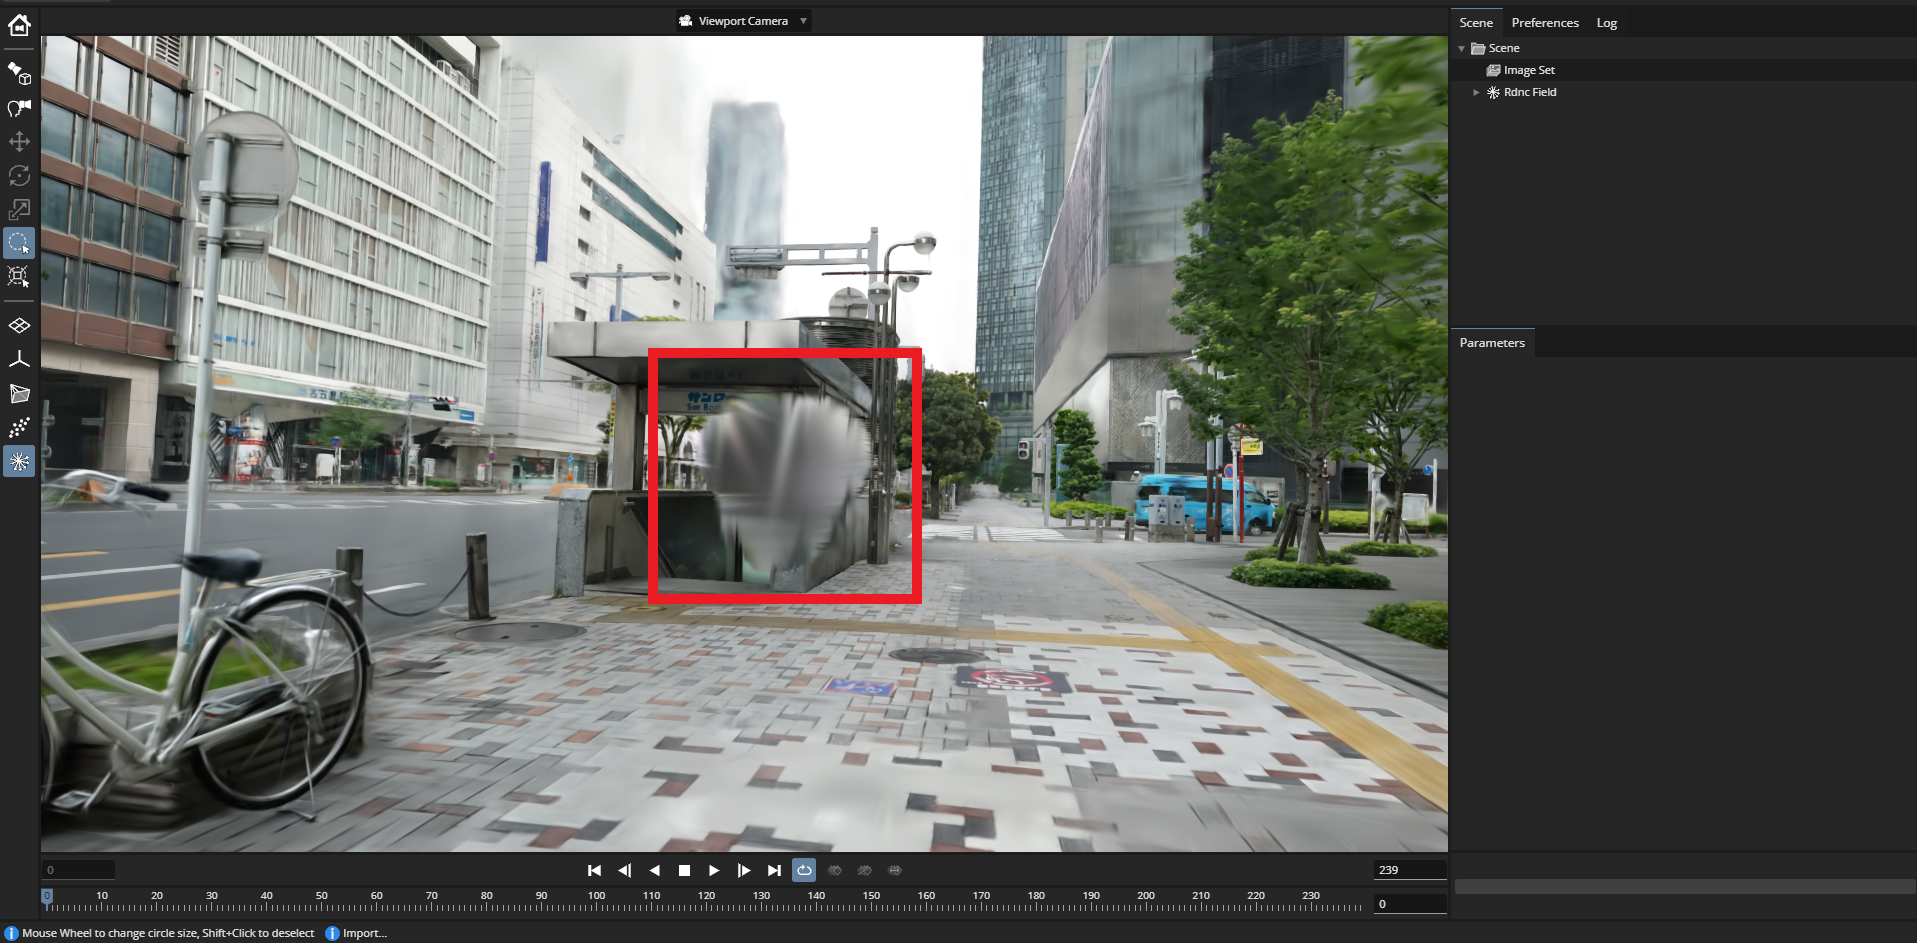Open the Viewport Camera dropdown
1917x943 pixels.
(743, 19)
